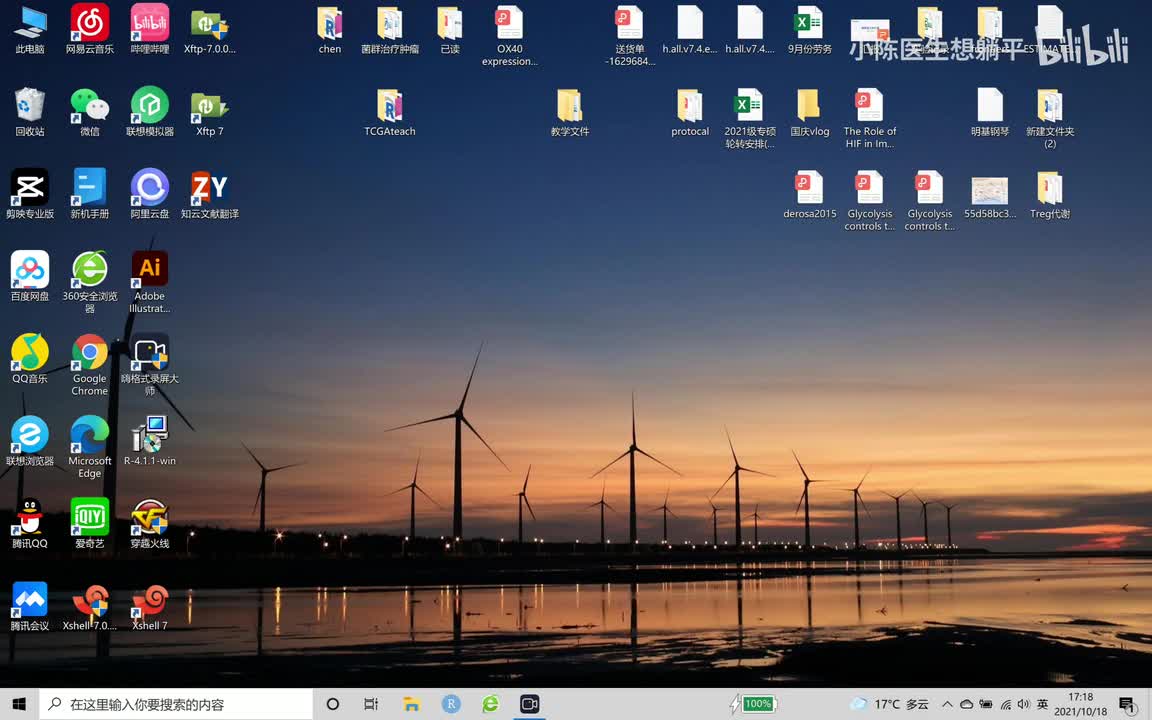Switch the input language indicator 英
The width and height of the screenshot is (1152, 720).
coord(1043,704)
